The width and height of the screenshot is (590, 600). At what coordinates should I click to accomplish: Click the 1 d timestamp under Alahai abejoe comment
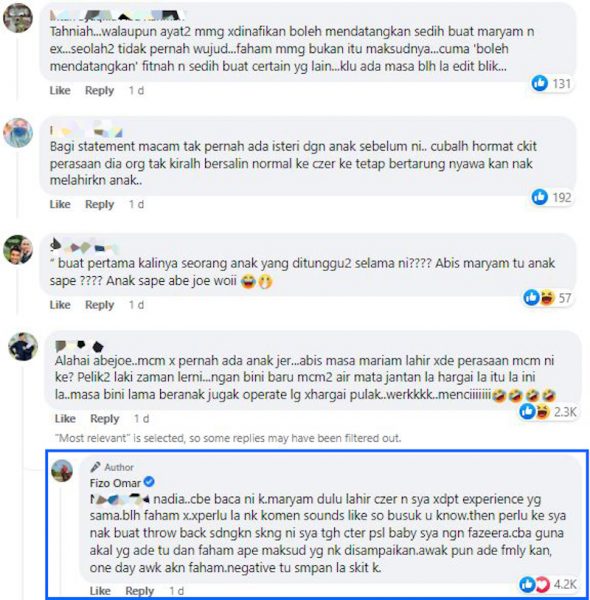[141, 419]
